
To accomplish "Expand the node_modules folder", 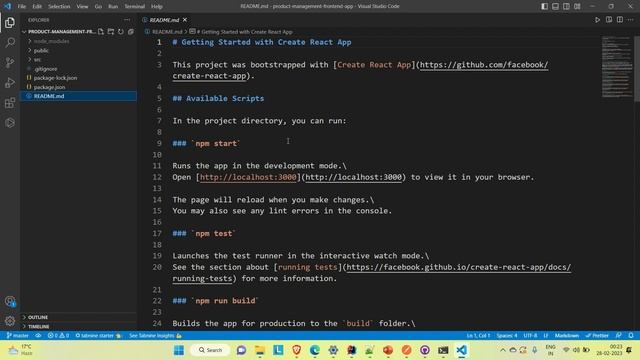I will [51, 41].
